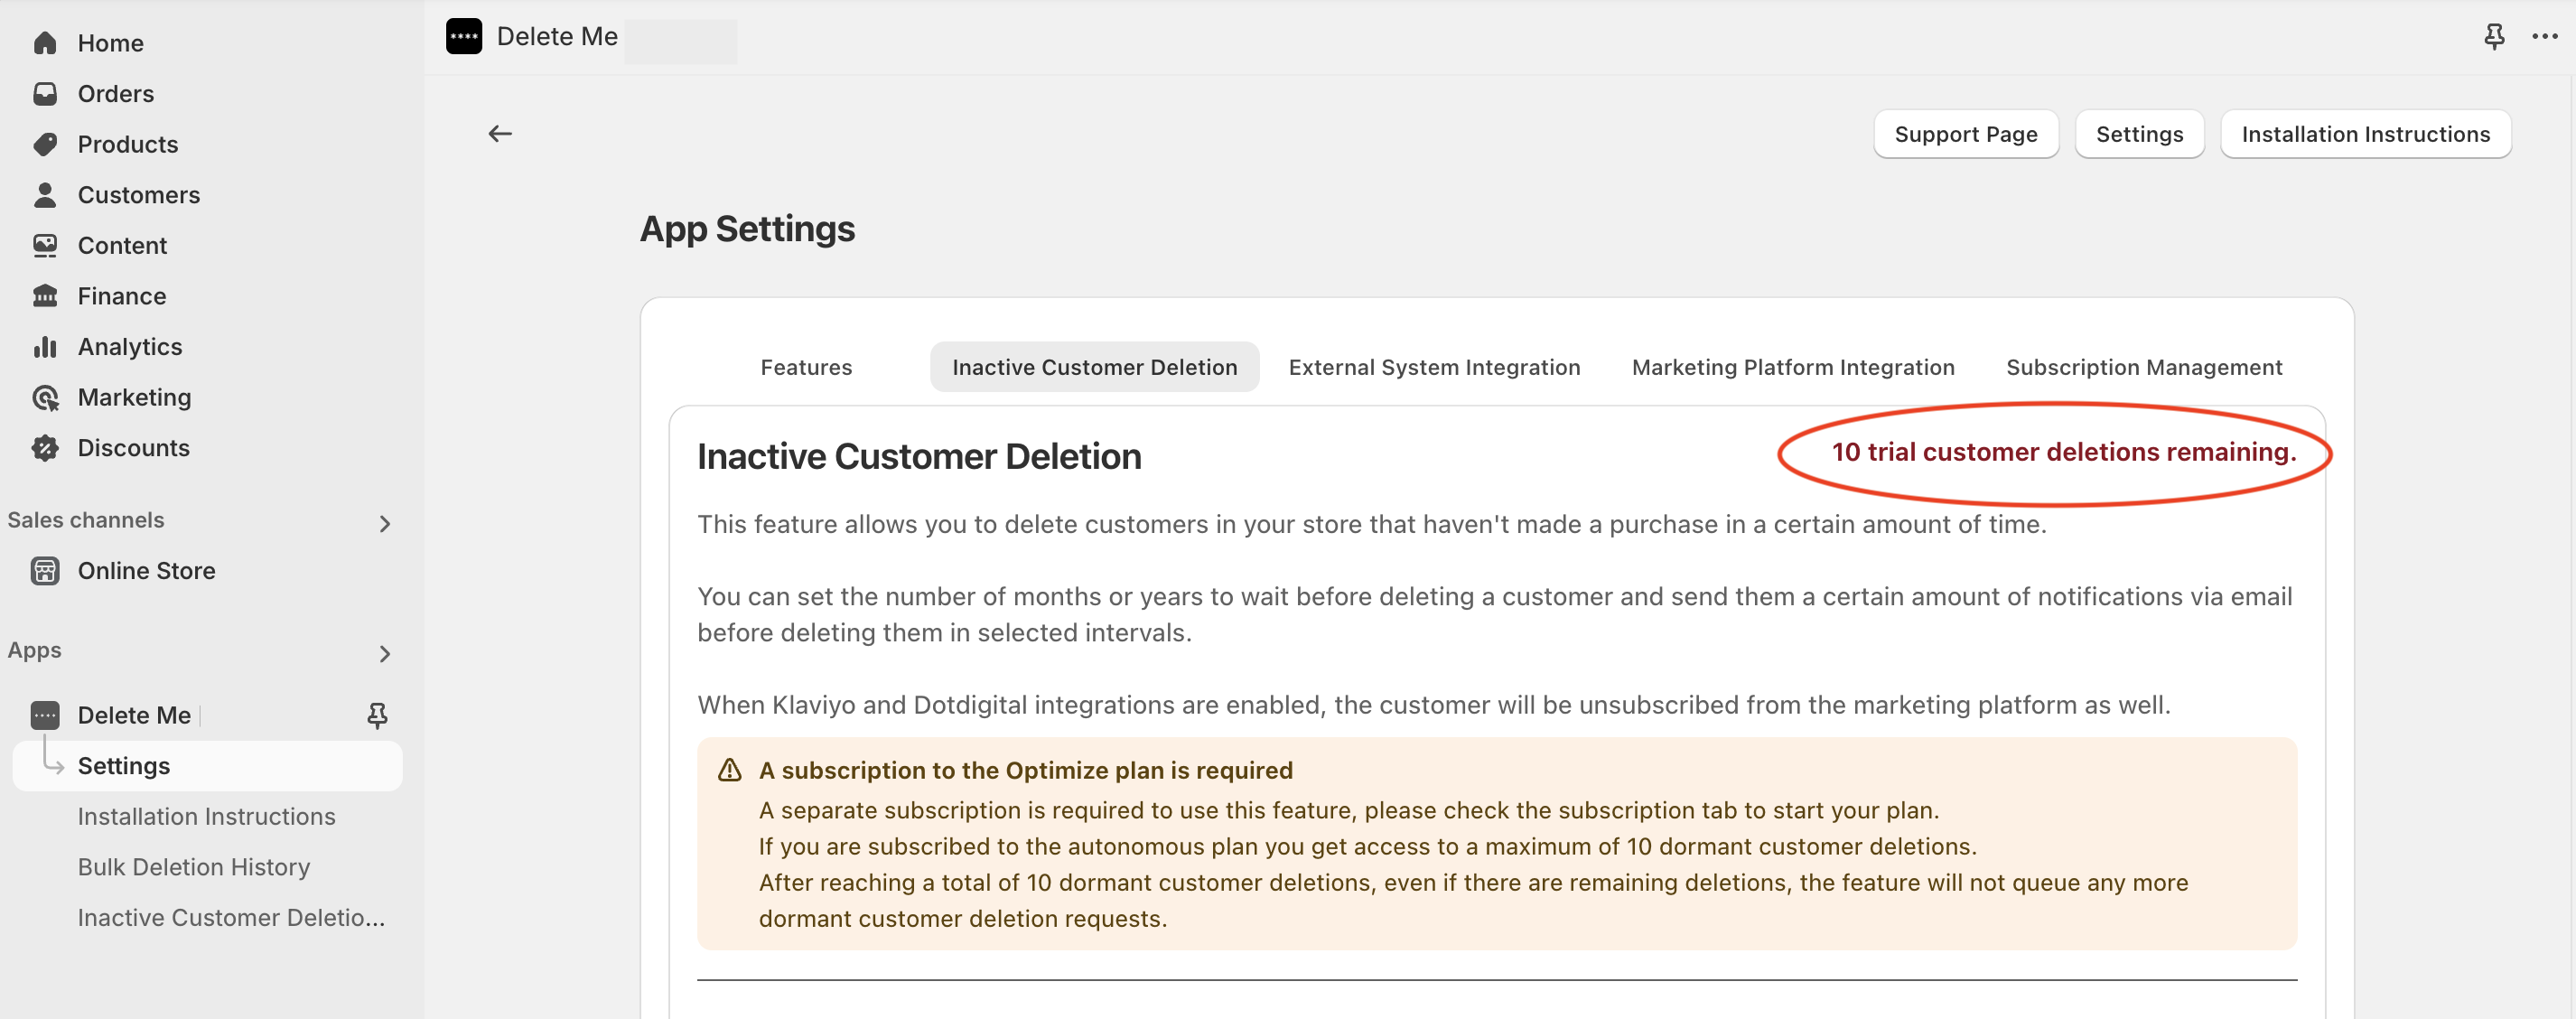The width and height of the screenshot is (2576, 1019).
Task: Click the Inactive Customer Deletion heading
Action: [x=919, y=456]
